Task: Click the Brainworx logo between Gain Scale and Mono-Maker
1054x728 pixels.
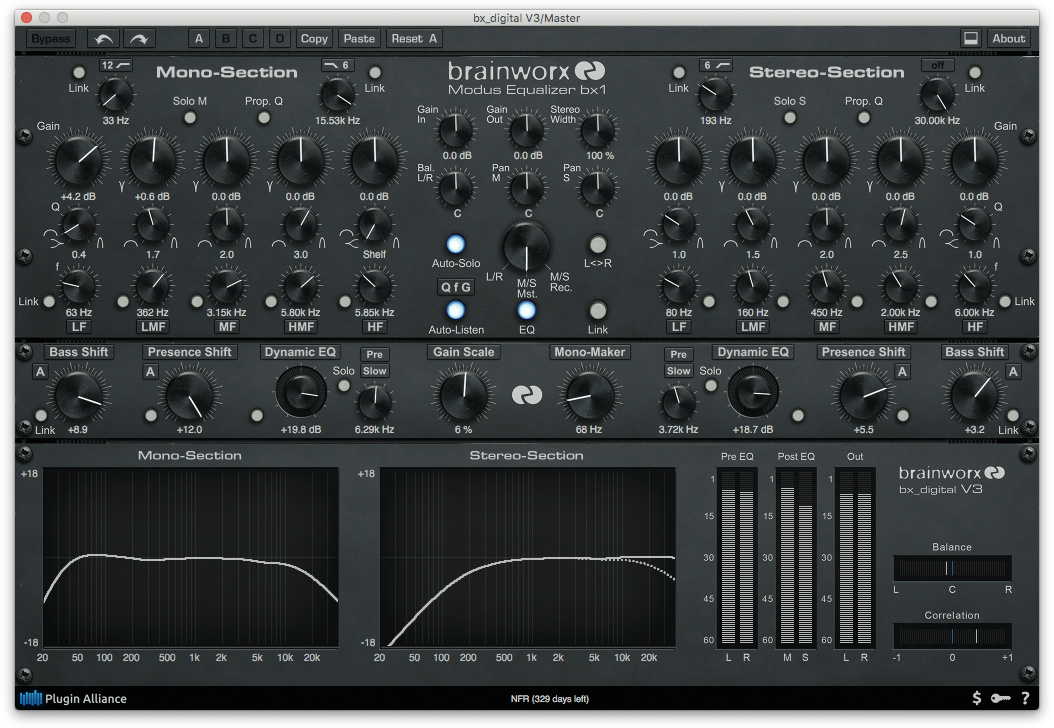Action: point(527,396)
